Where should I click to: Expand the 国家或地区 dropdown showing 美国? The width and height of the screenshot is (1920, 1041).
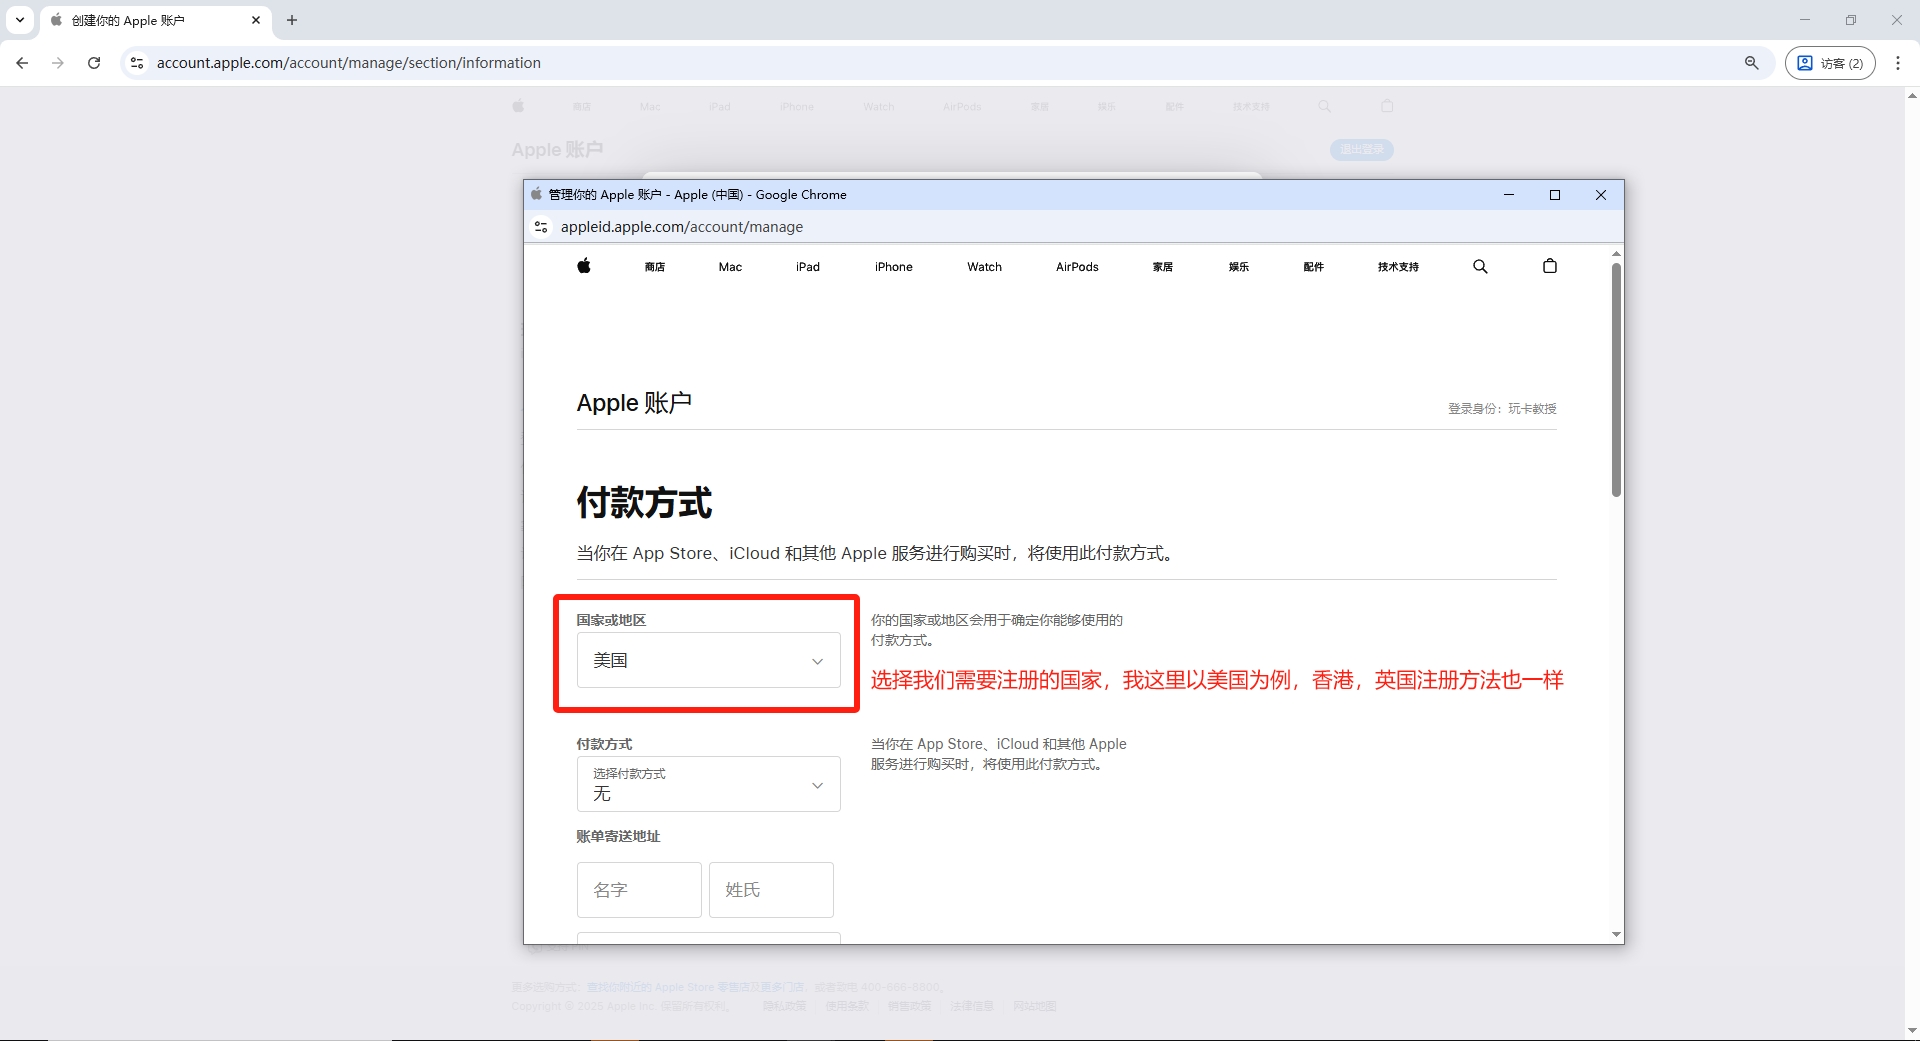point(709,660)
